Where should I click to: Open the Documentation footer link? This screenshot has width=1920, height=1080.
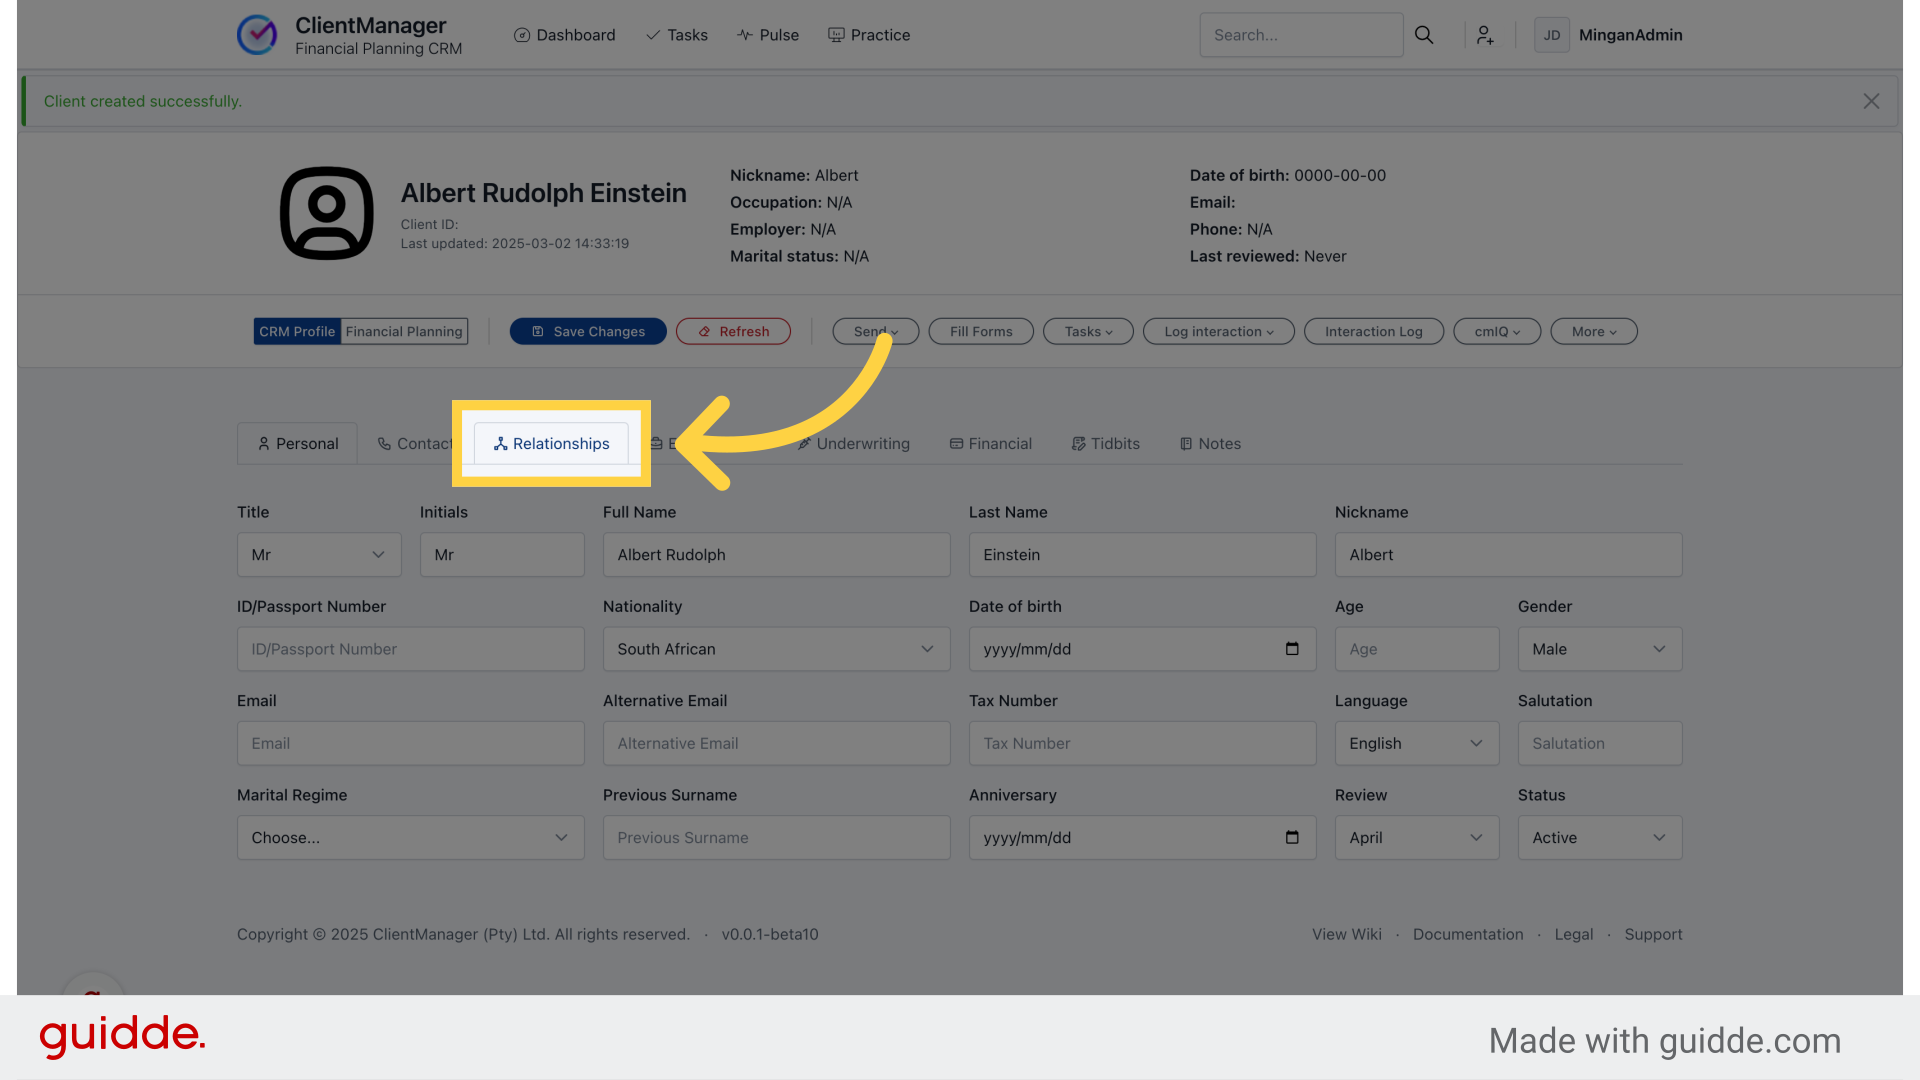[1467, 934]
